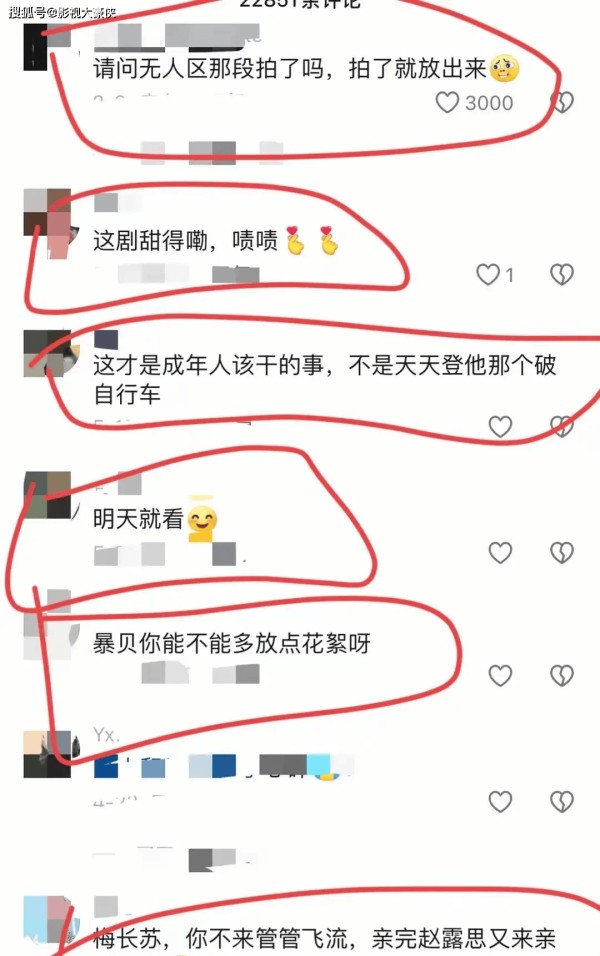The width and height of the screenshot is (600, 956).
Task: Like the 这剧甜得嘞 comment
Action: pyautogui.click(x=488, y=274)
